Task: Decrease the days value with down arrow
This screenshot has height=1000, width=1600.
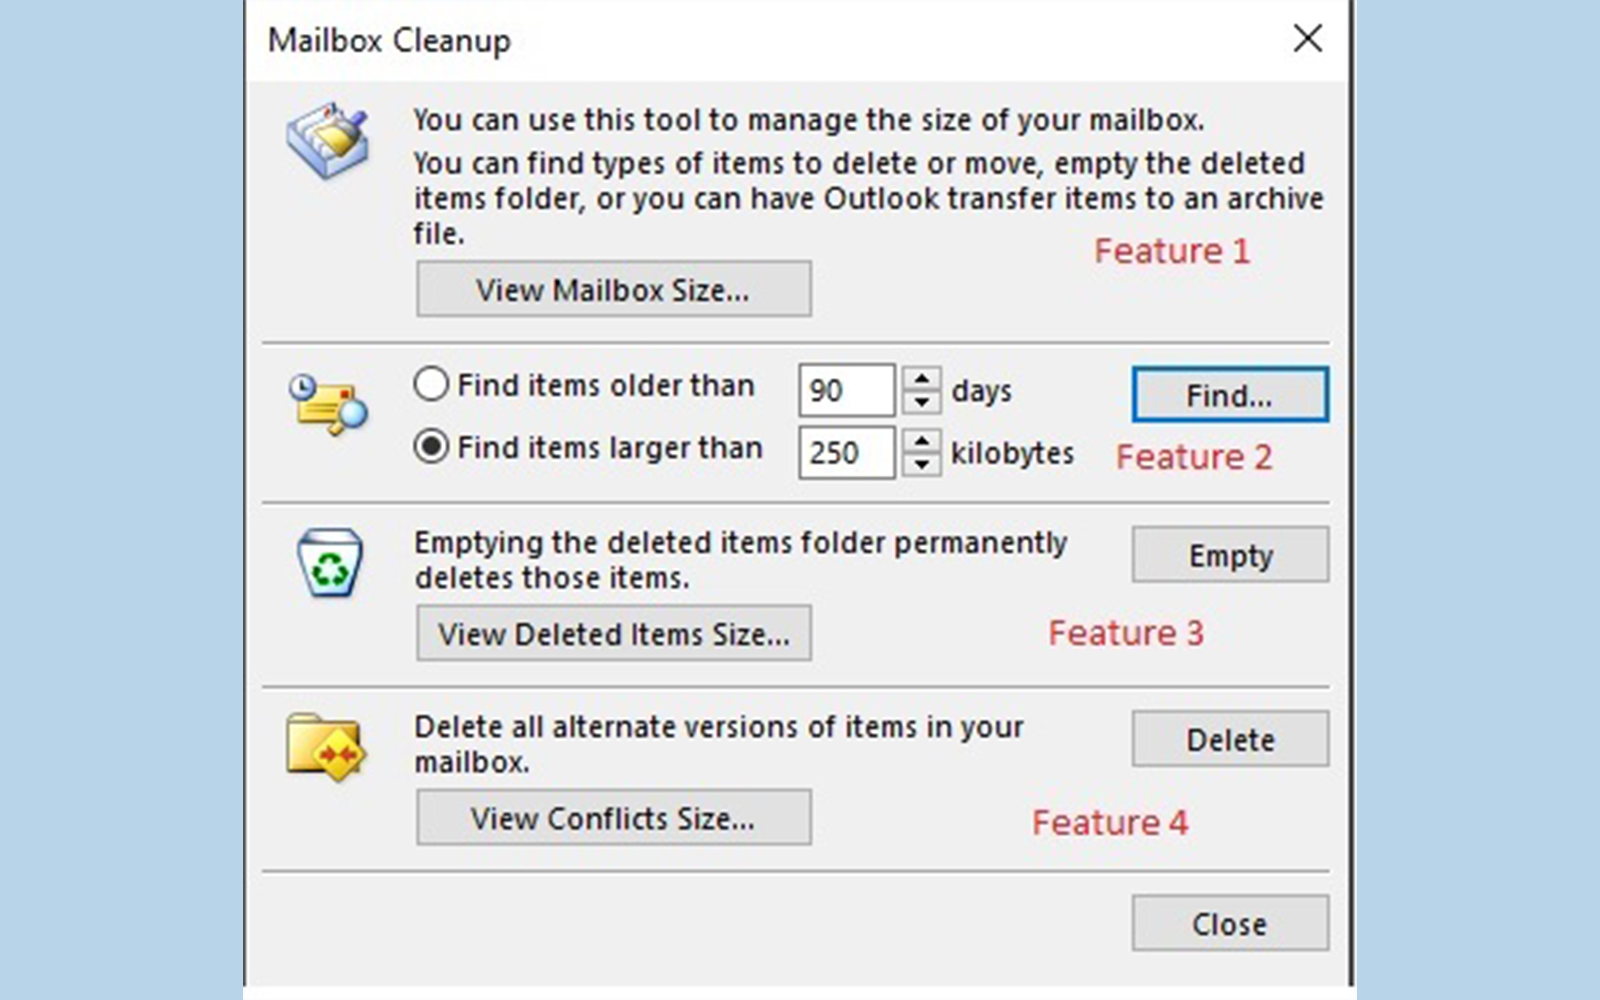Action: pos(921,402)
